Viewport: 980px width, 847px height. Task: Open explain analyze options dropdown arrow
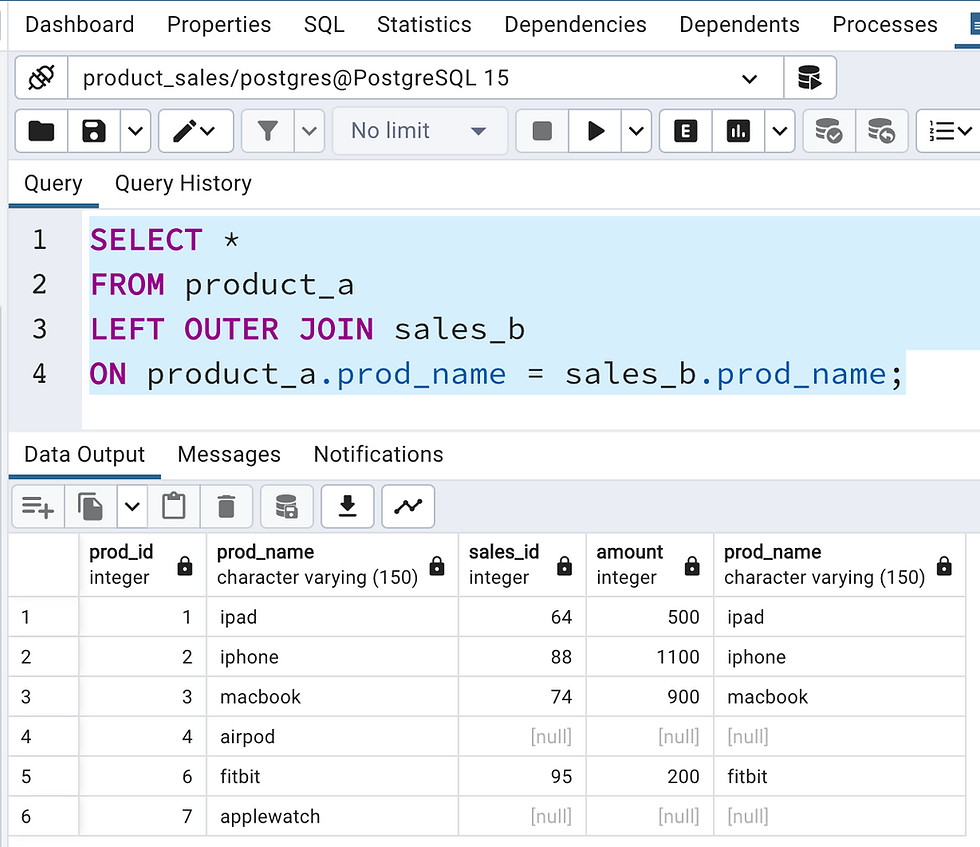coord(779,131)
